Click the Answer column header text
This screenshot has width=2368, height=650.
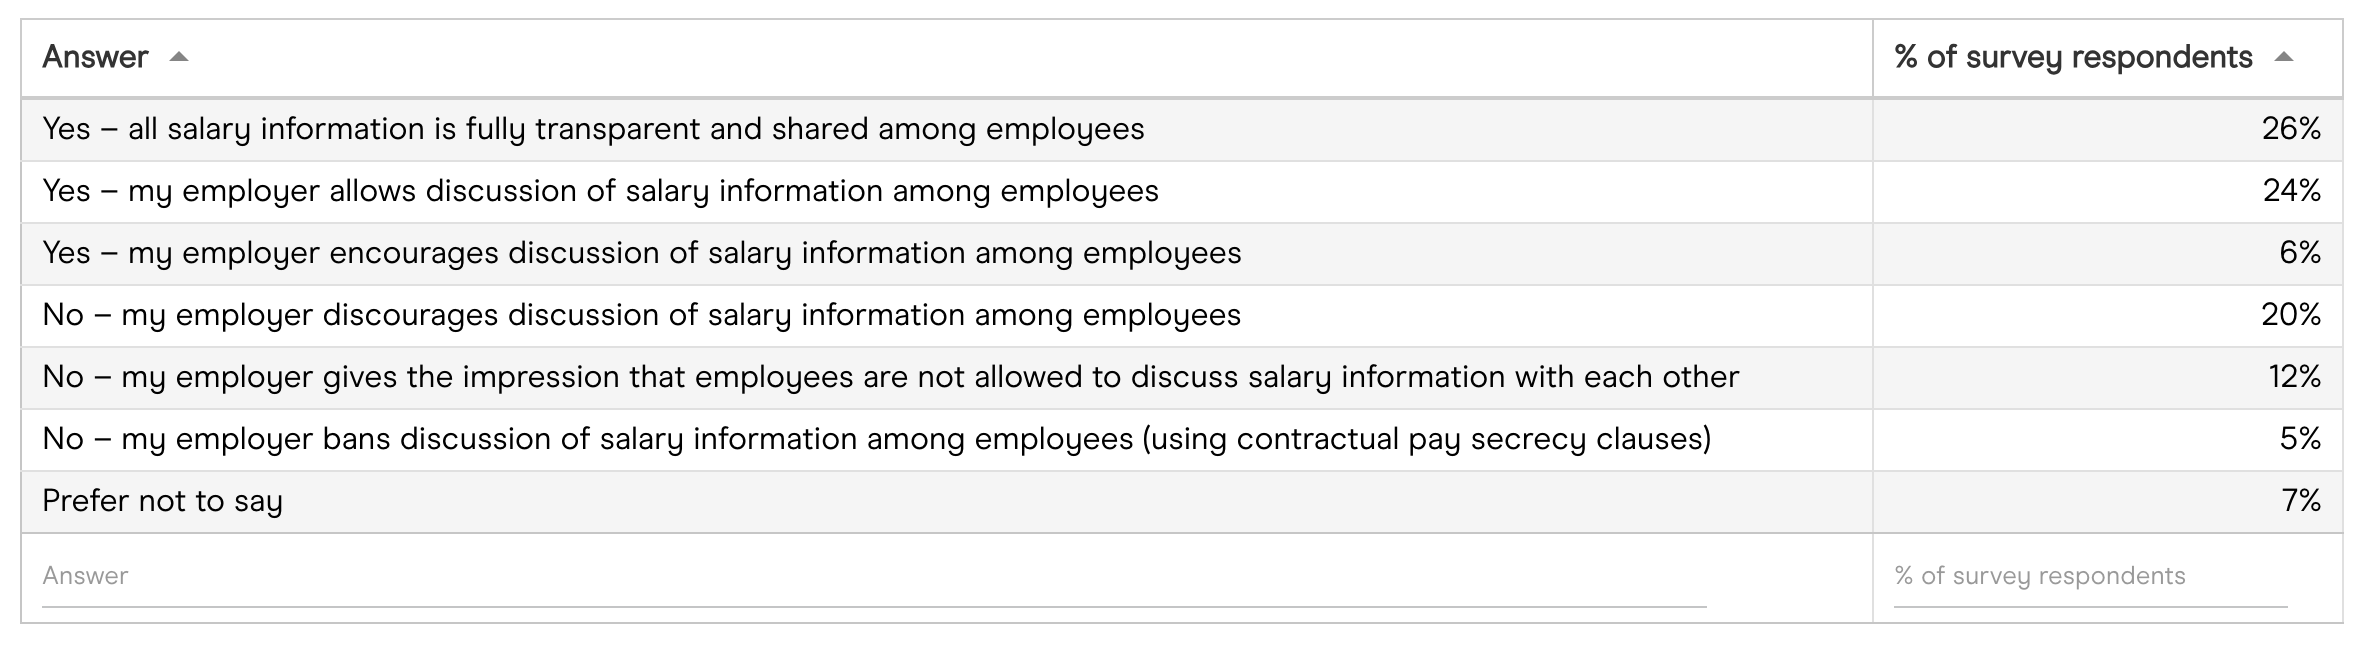click(95, 57)
